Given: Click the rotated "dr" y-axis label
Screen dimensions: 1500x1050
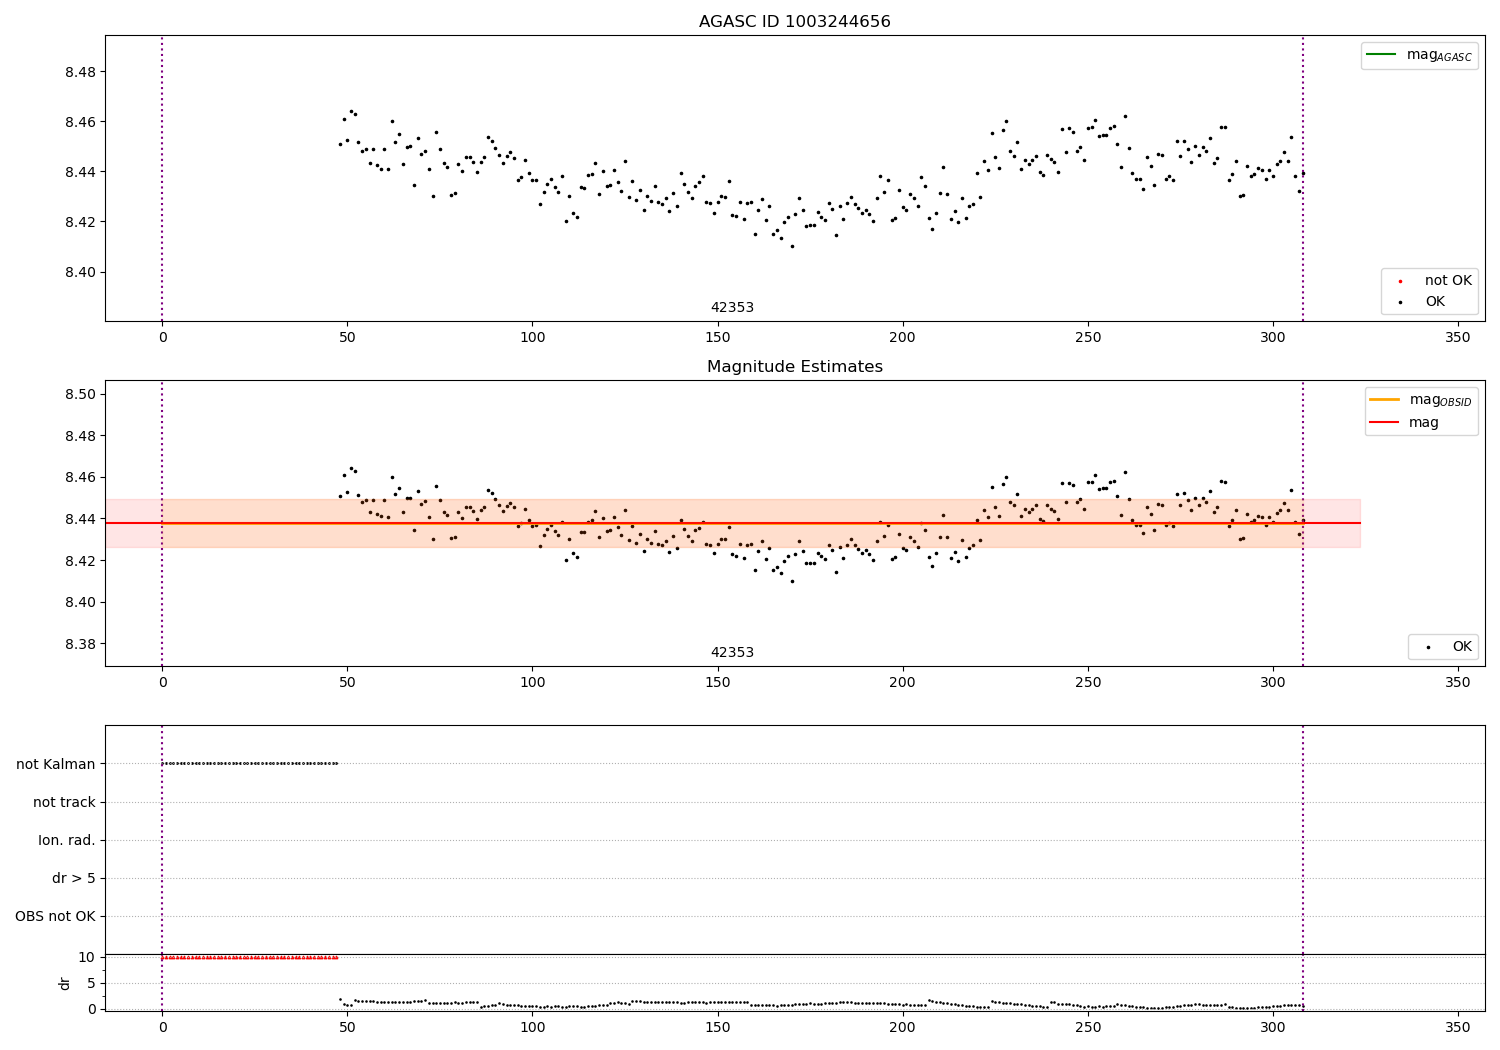Looking at the screenshot, I should (65, 983).
